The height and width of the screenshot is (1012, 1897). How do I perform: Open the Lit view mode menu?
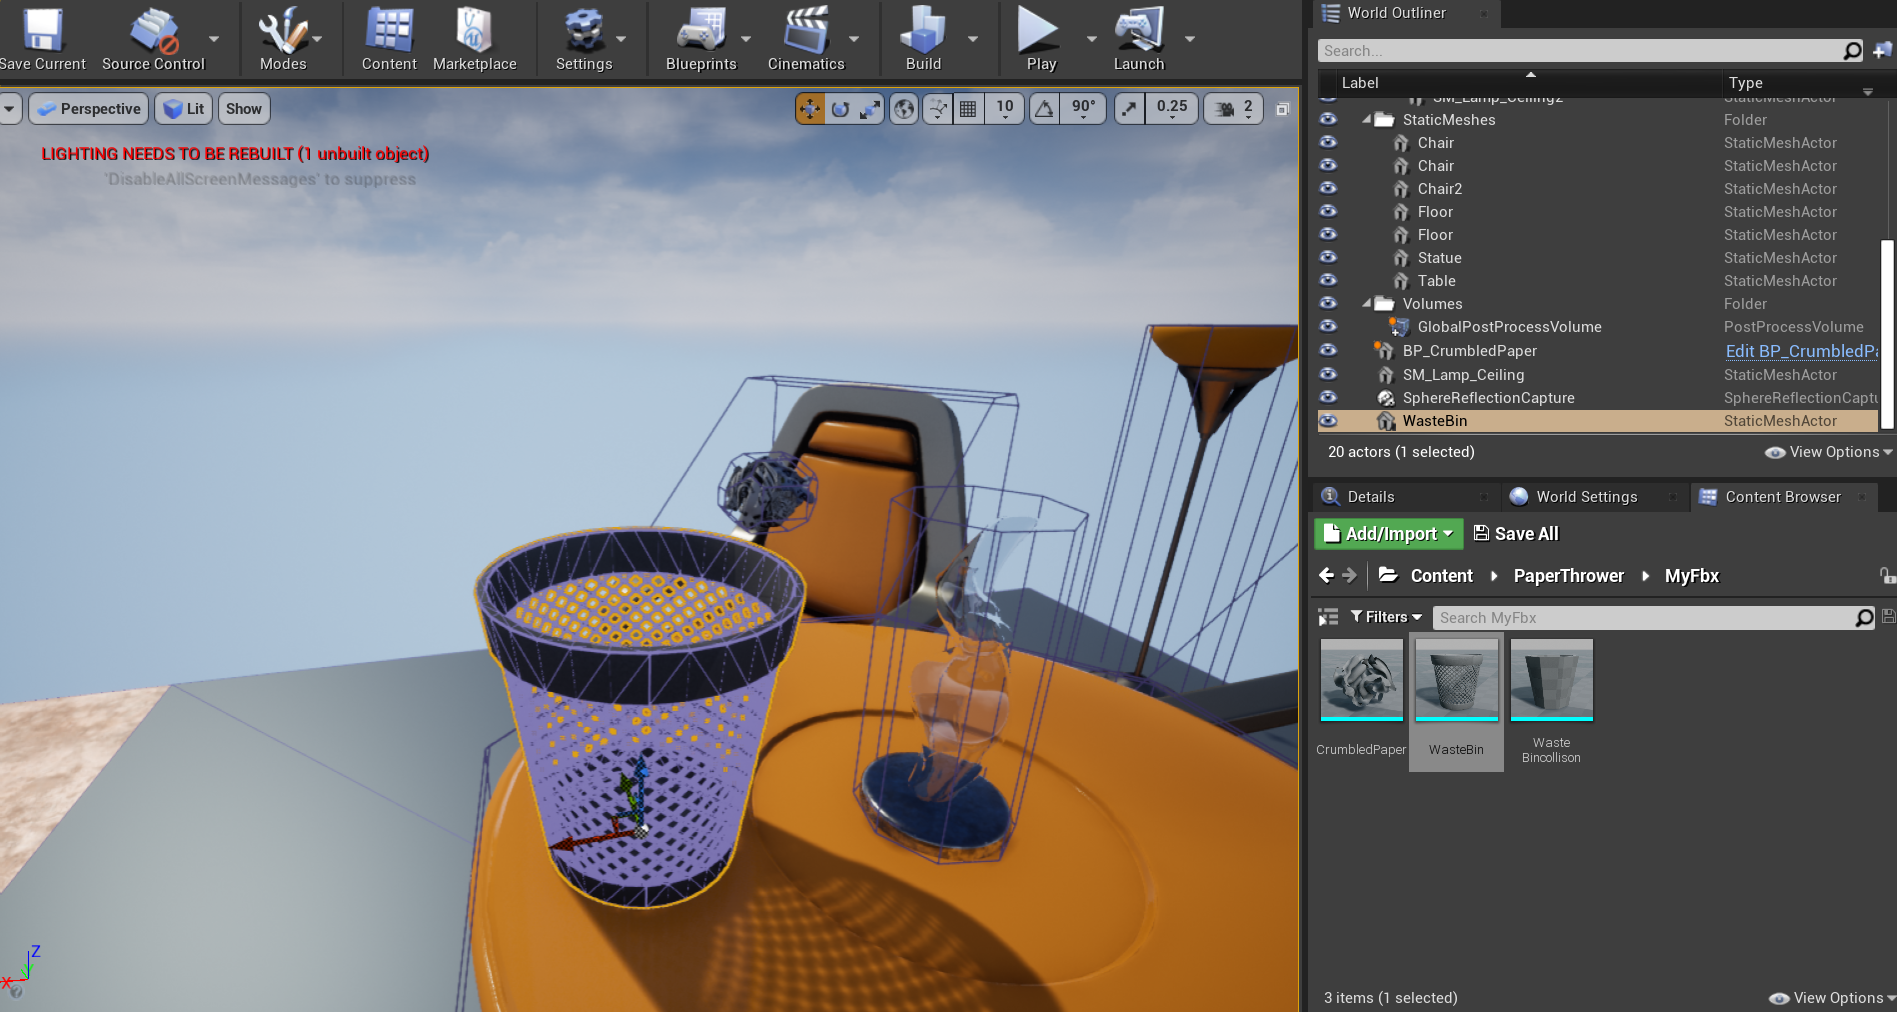pos(184,109)
